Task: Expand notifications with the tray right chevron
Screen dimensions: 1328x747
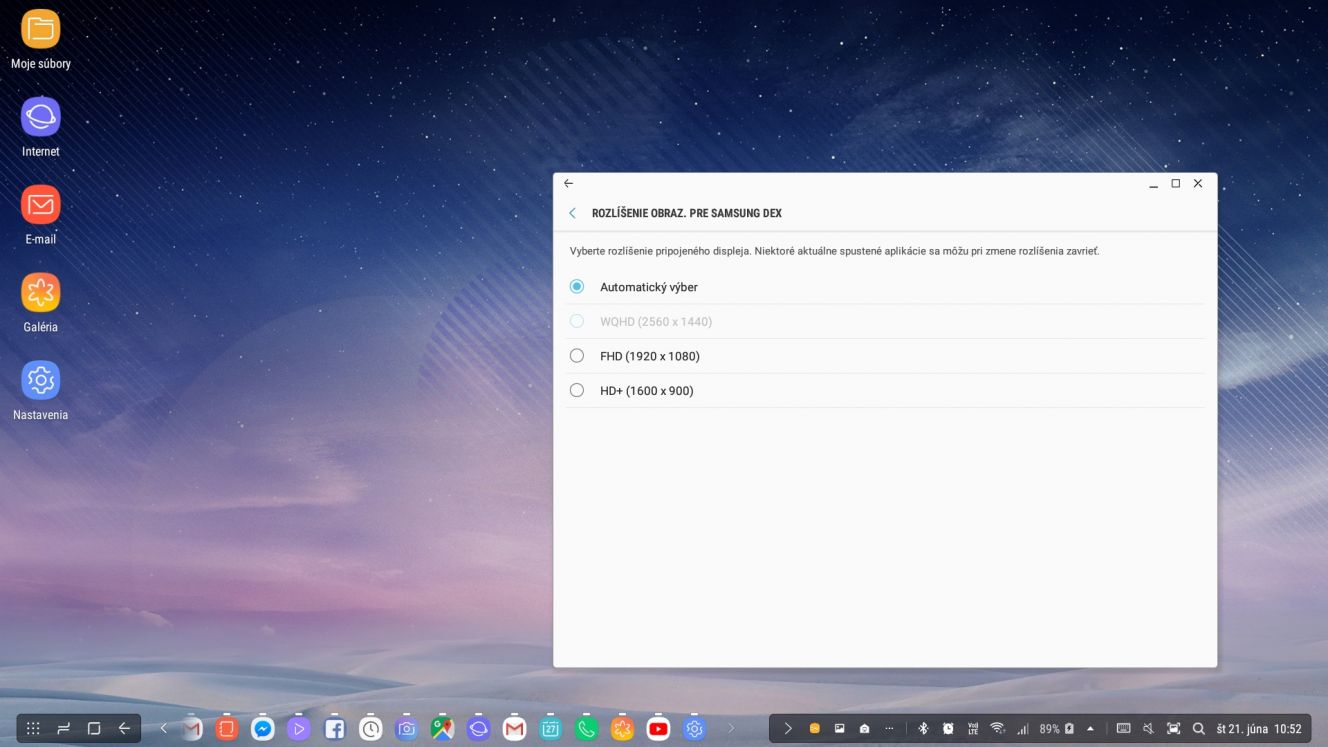Action: [788, 729]
